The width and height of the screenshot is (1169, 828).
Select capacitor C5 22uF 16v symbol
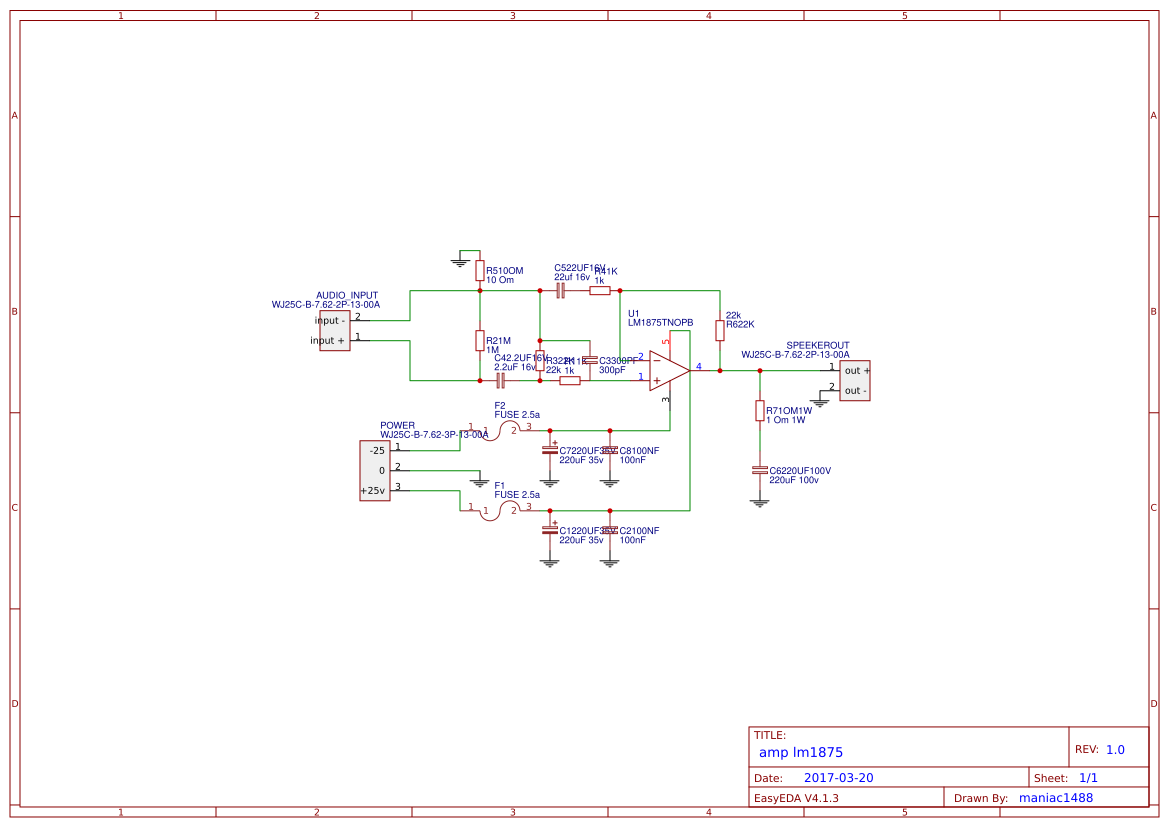pyautogui.click(x=560, y=290)
